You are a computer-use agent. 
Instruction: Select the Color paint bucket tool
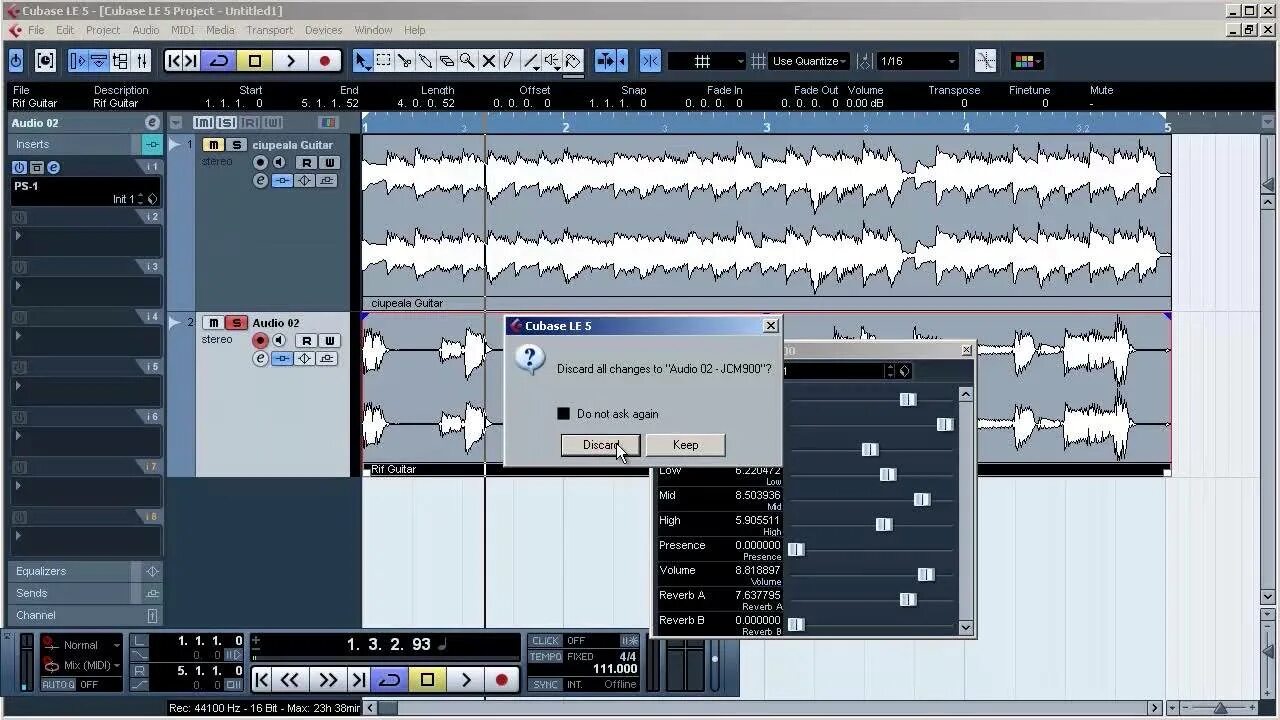(x=573, y=61)
